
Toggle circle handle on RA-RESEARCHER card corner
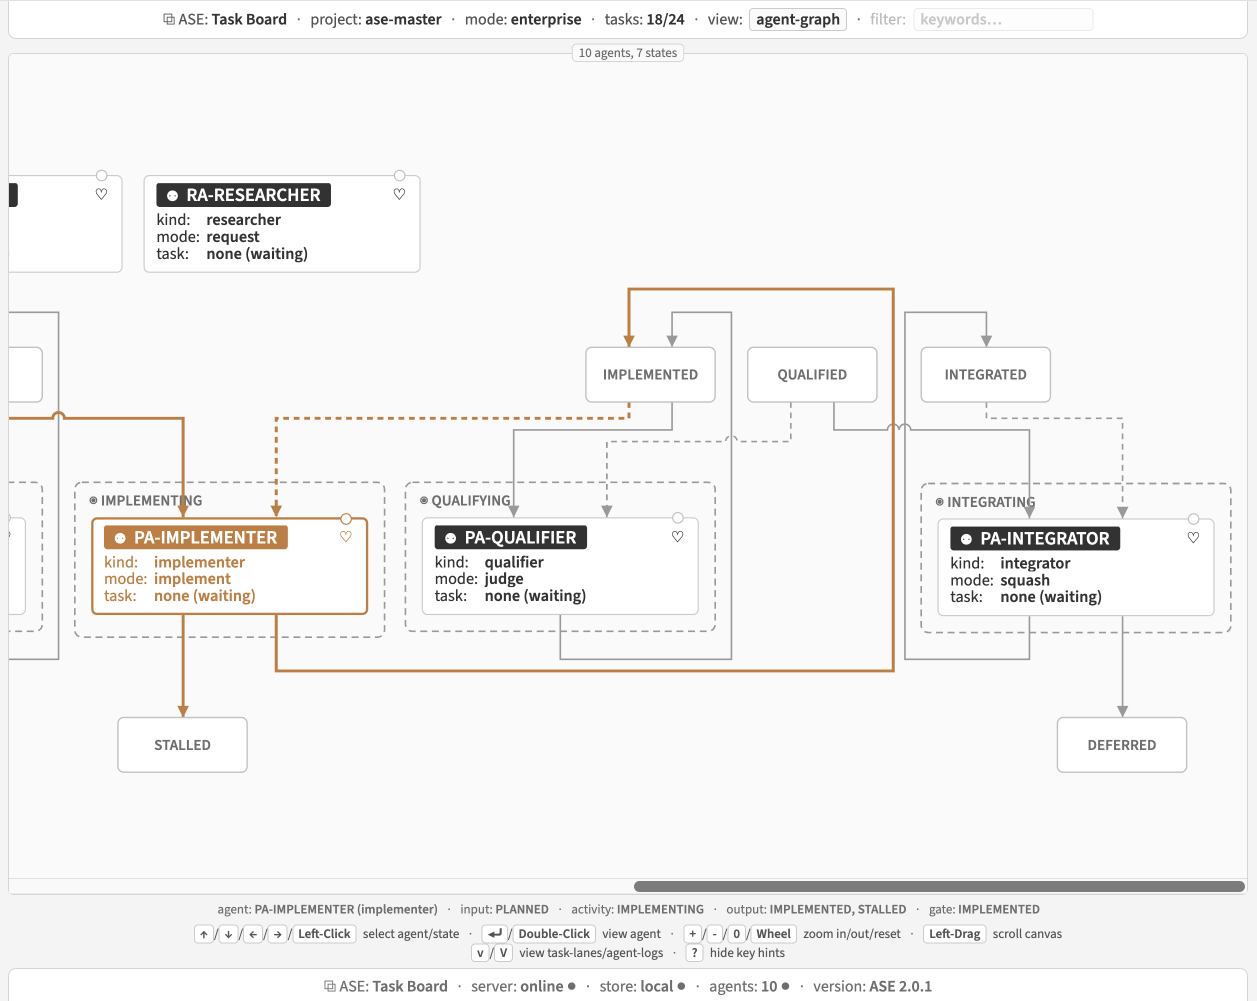pos(400,176)
